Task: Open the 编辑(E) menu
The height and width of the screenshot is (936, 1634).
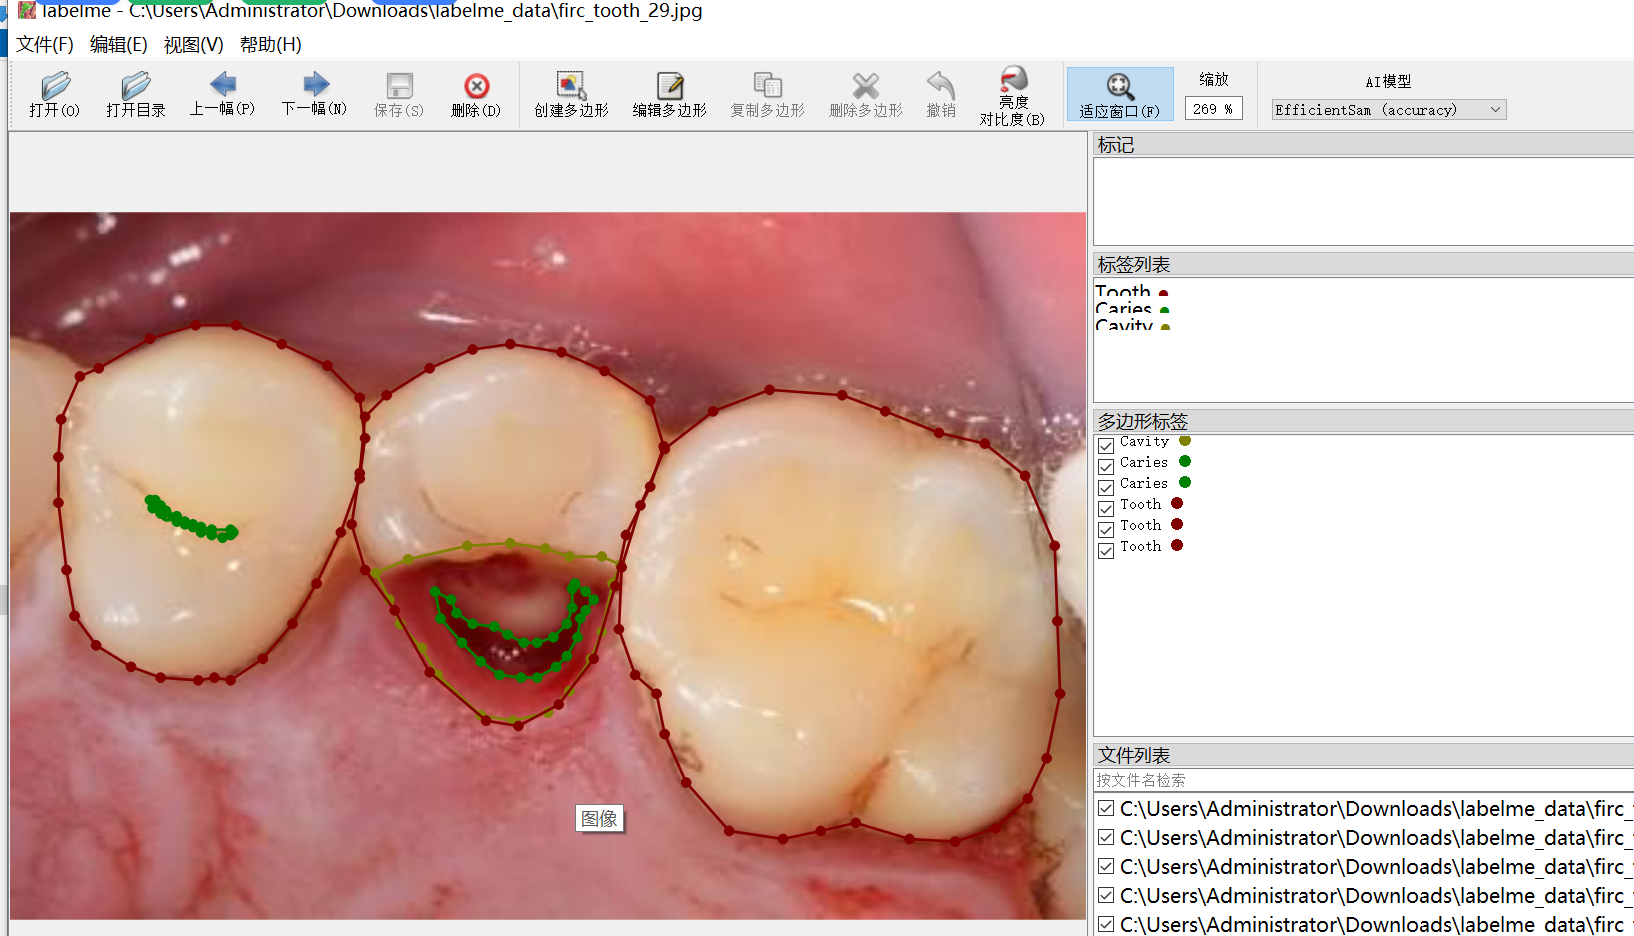Action: (x=118, y=45)
